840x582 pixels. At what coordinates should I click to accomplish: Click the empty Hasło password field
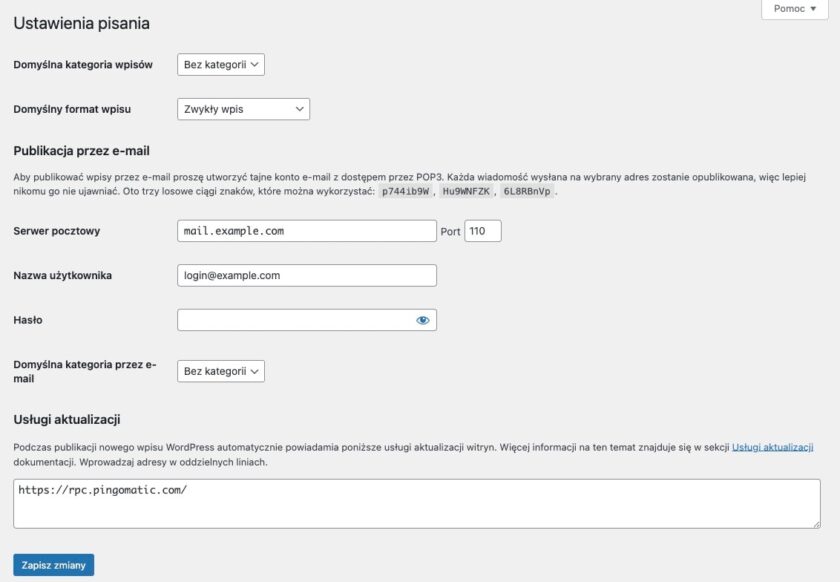300,320
